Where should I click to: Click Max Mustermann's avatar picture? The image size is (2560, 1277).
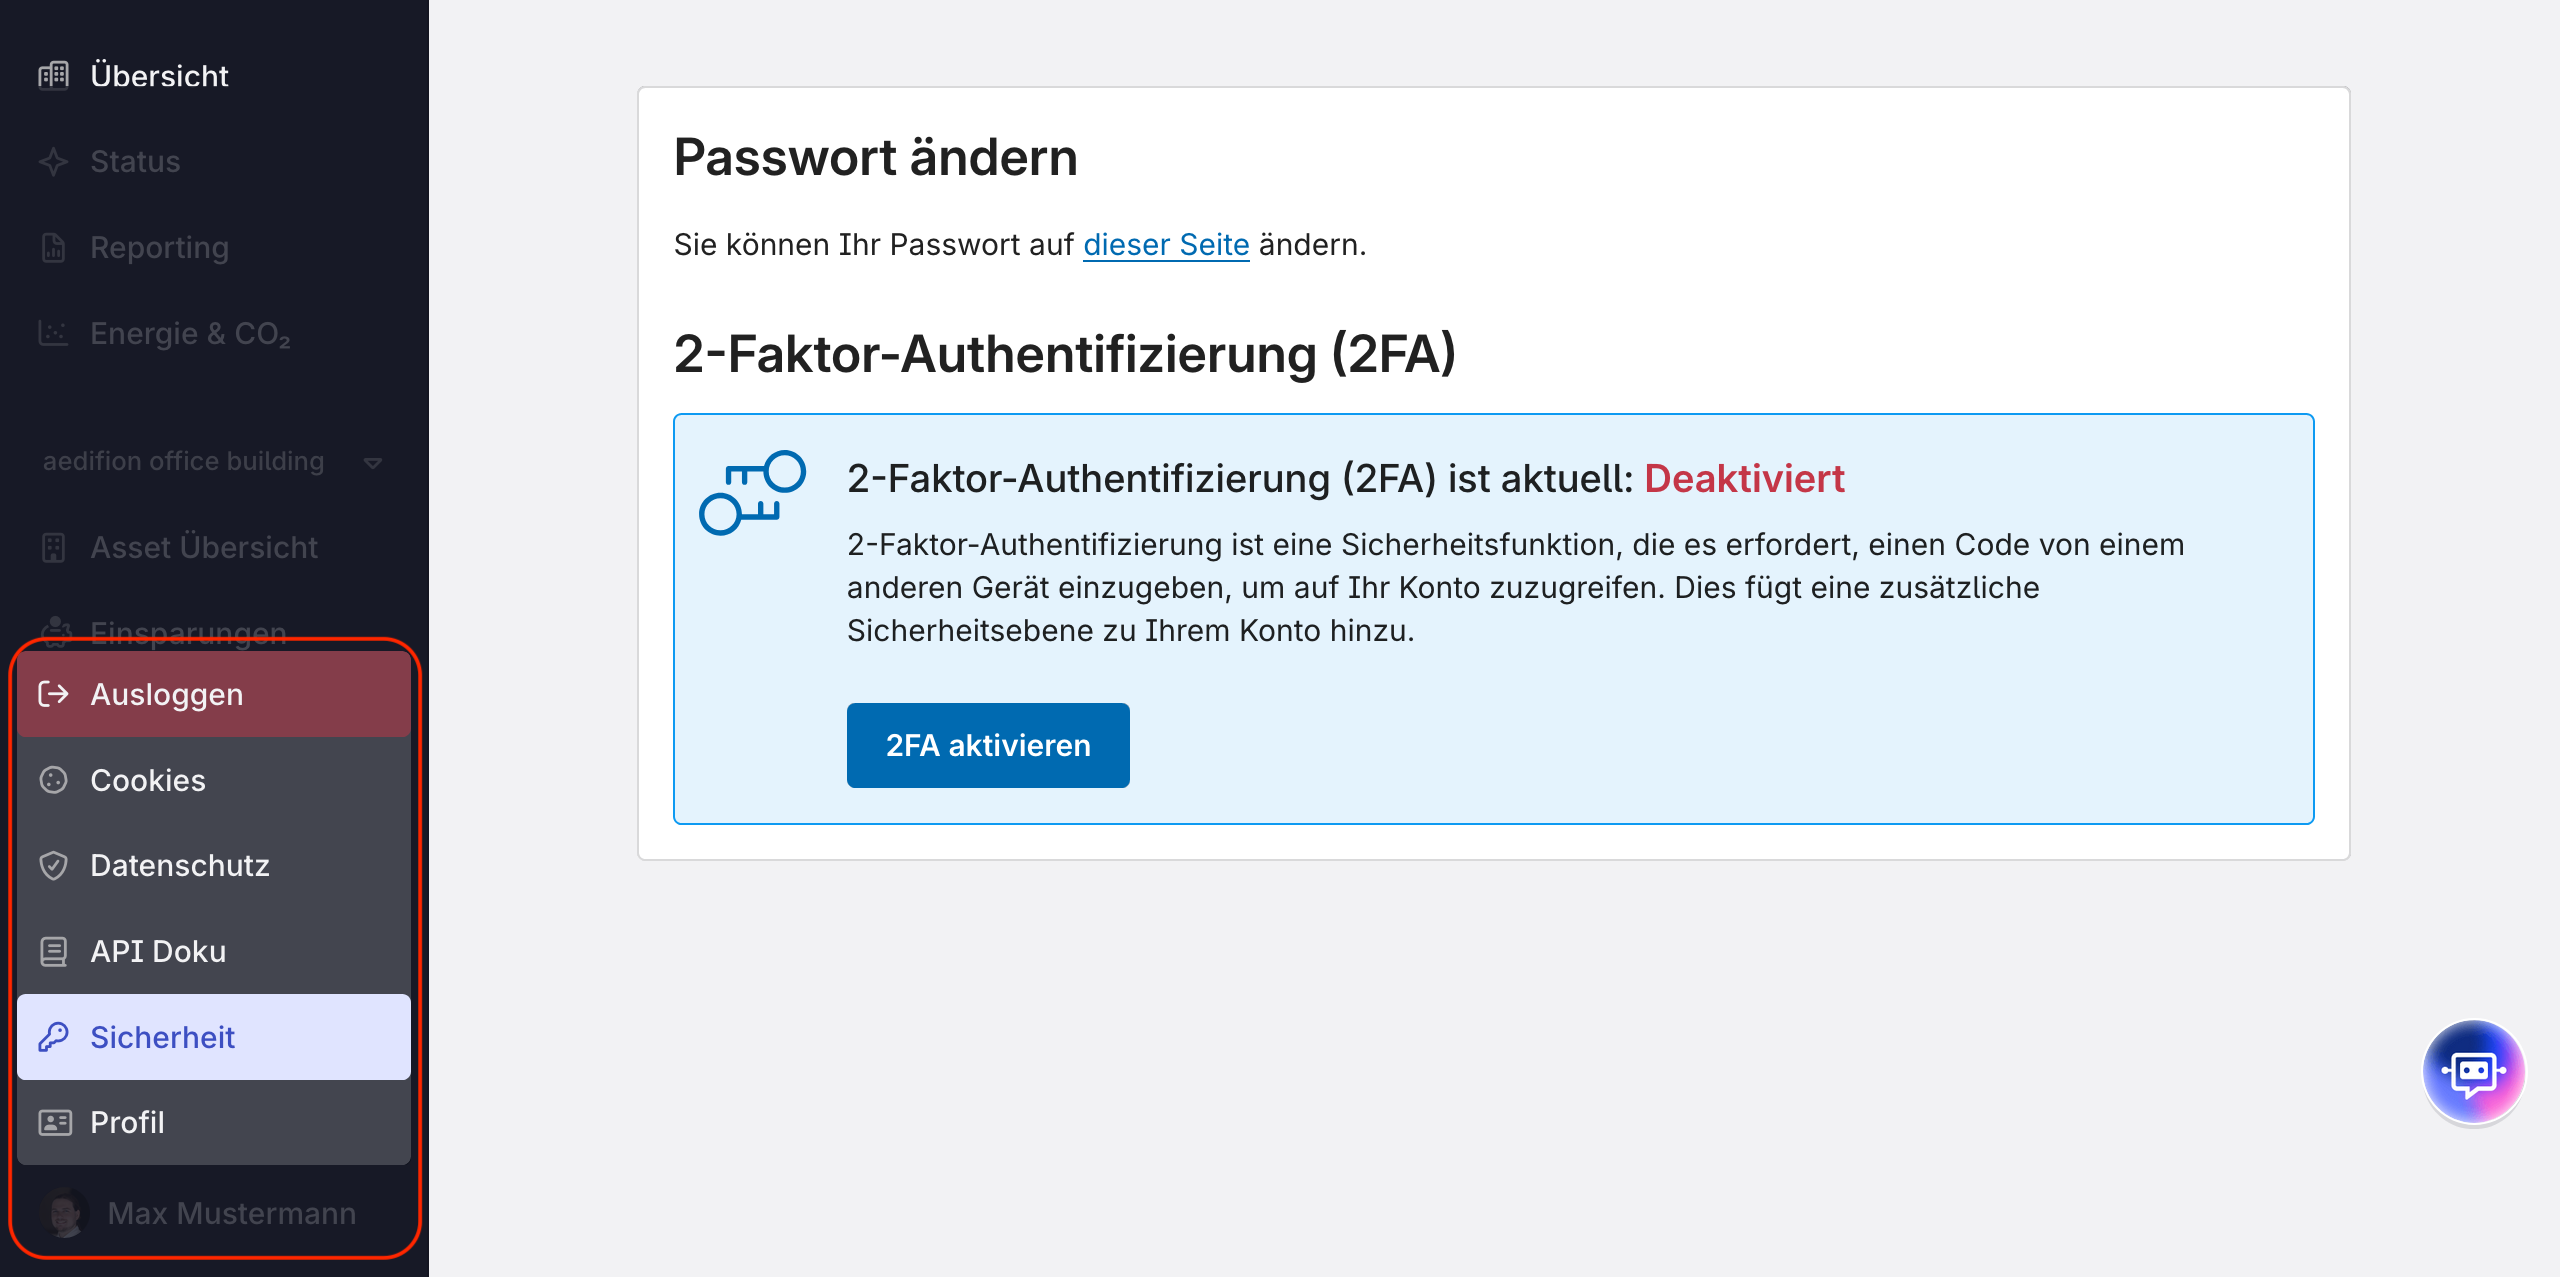coord(65,1213)
